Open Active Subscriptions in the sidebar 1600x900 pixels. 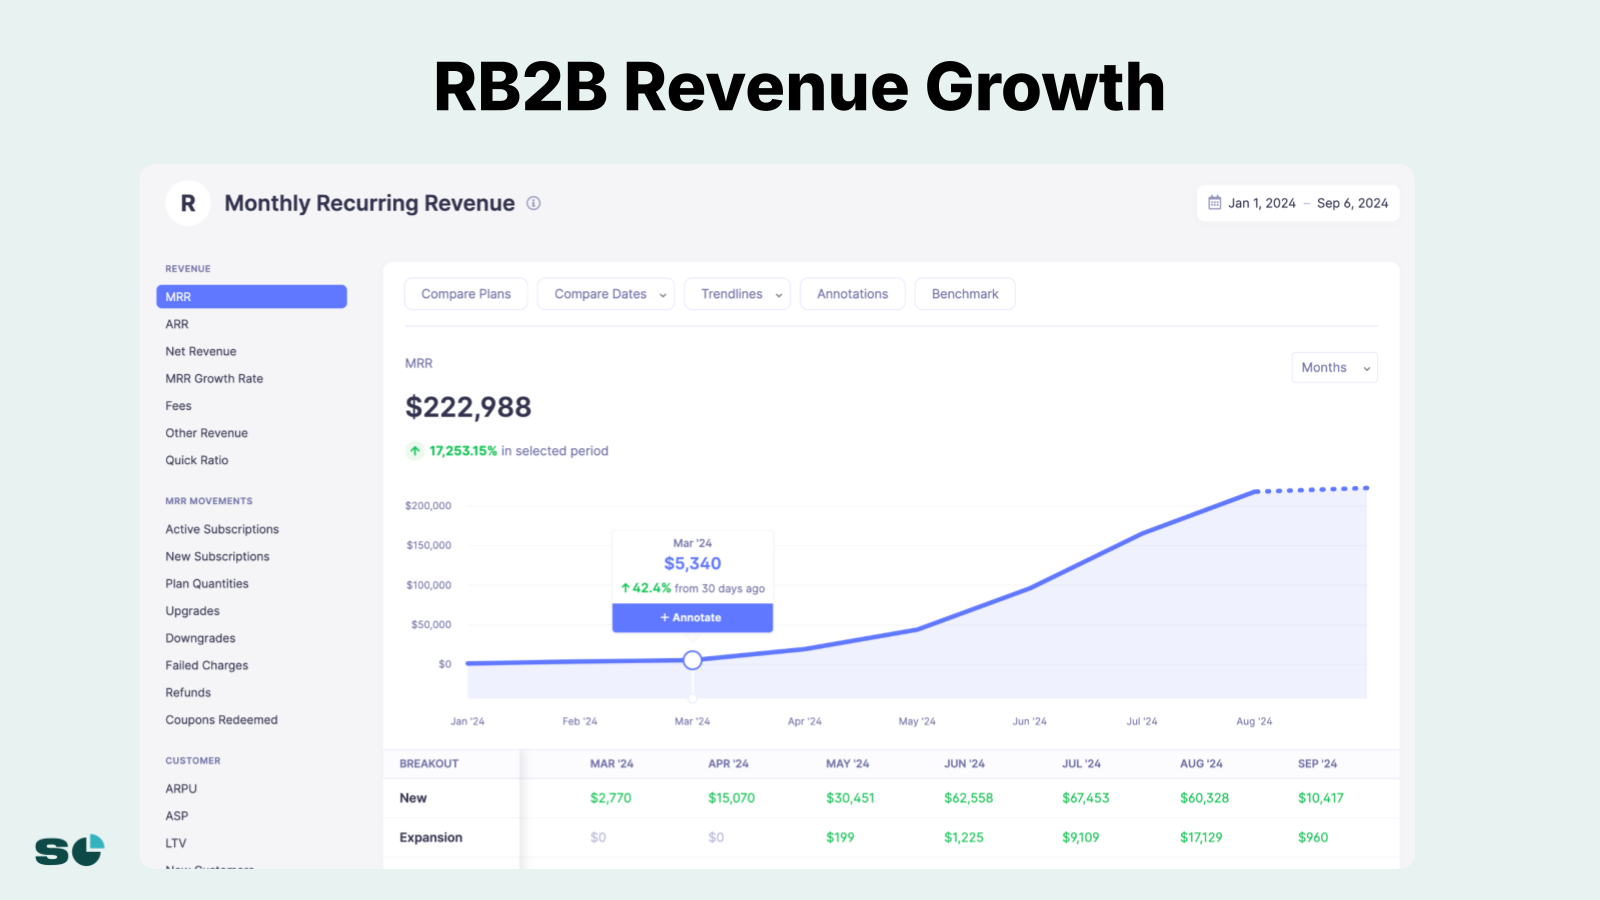tap(222, 529)
